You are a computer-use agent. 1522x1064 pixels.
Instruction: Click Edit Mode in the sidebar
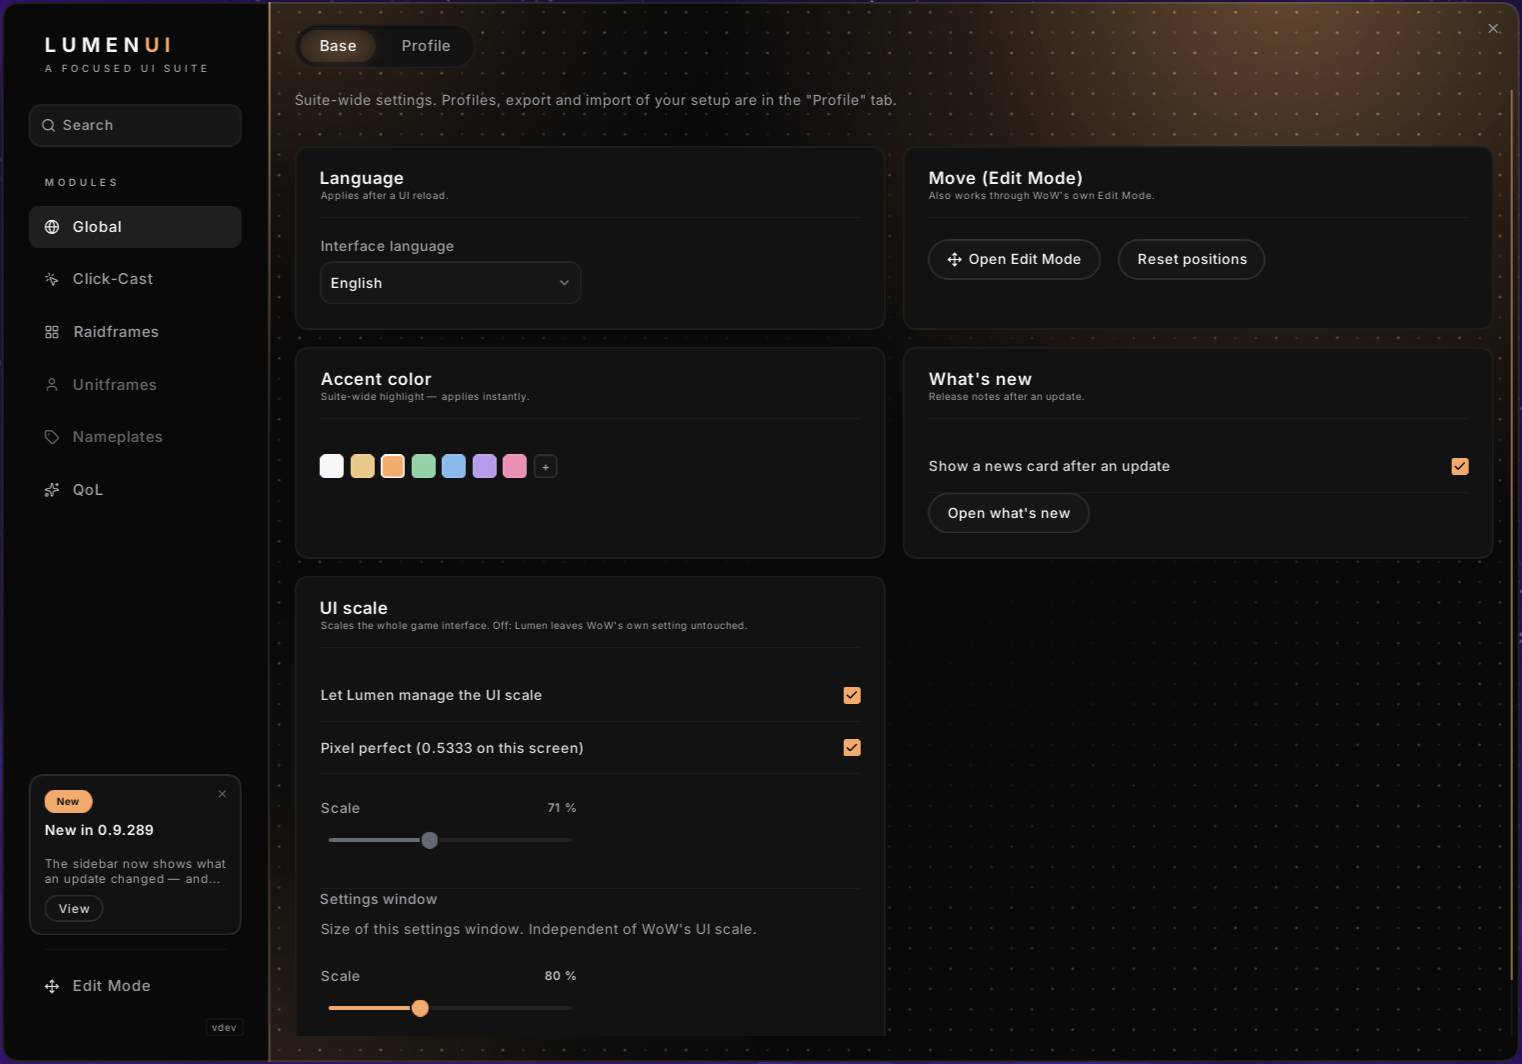coord(135,986)
